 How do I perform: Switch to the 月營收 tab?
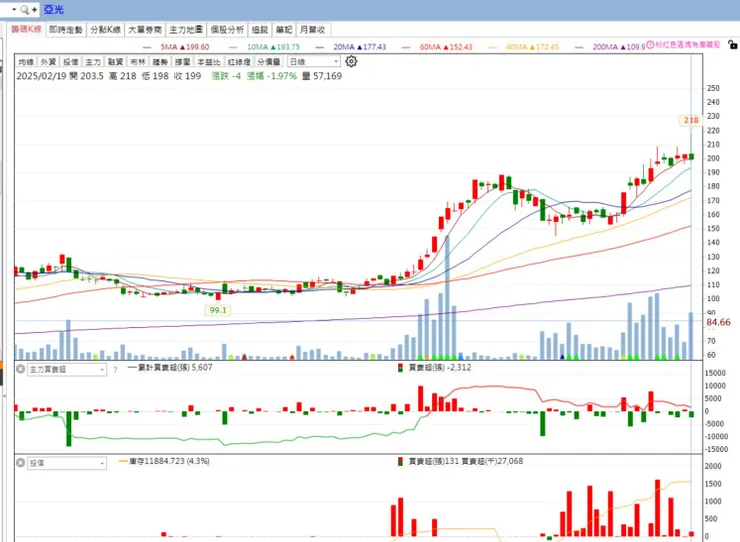pyautogui.click(x=313, y=30)
